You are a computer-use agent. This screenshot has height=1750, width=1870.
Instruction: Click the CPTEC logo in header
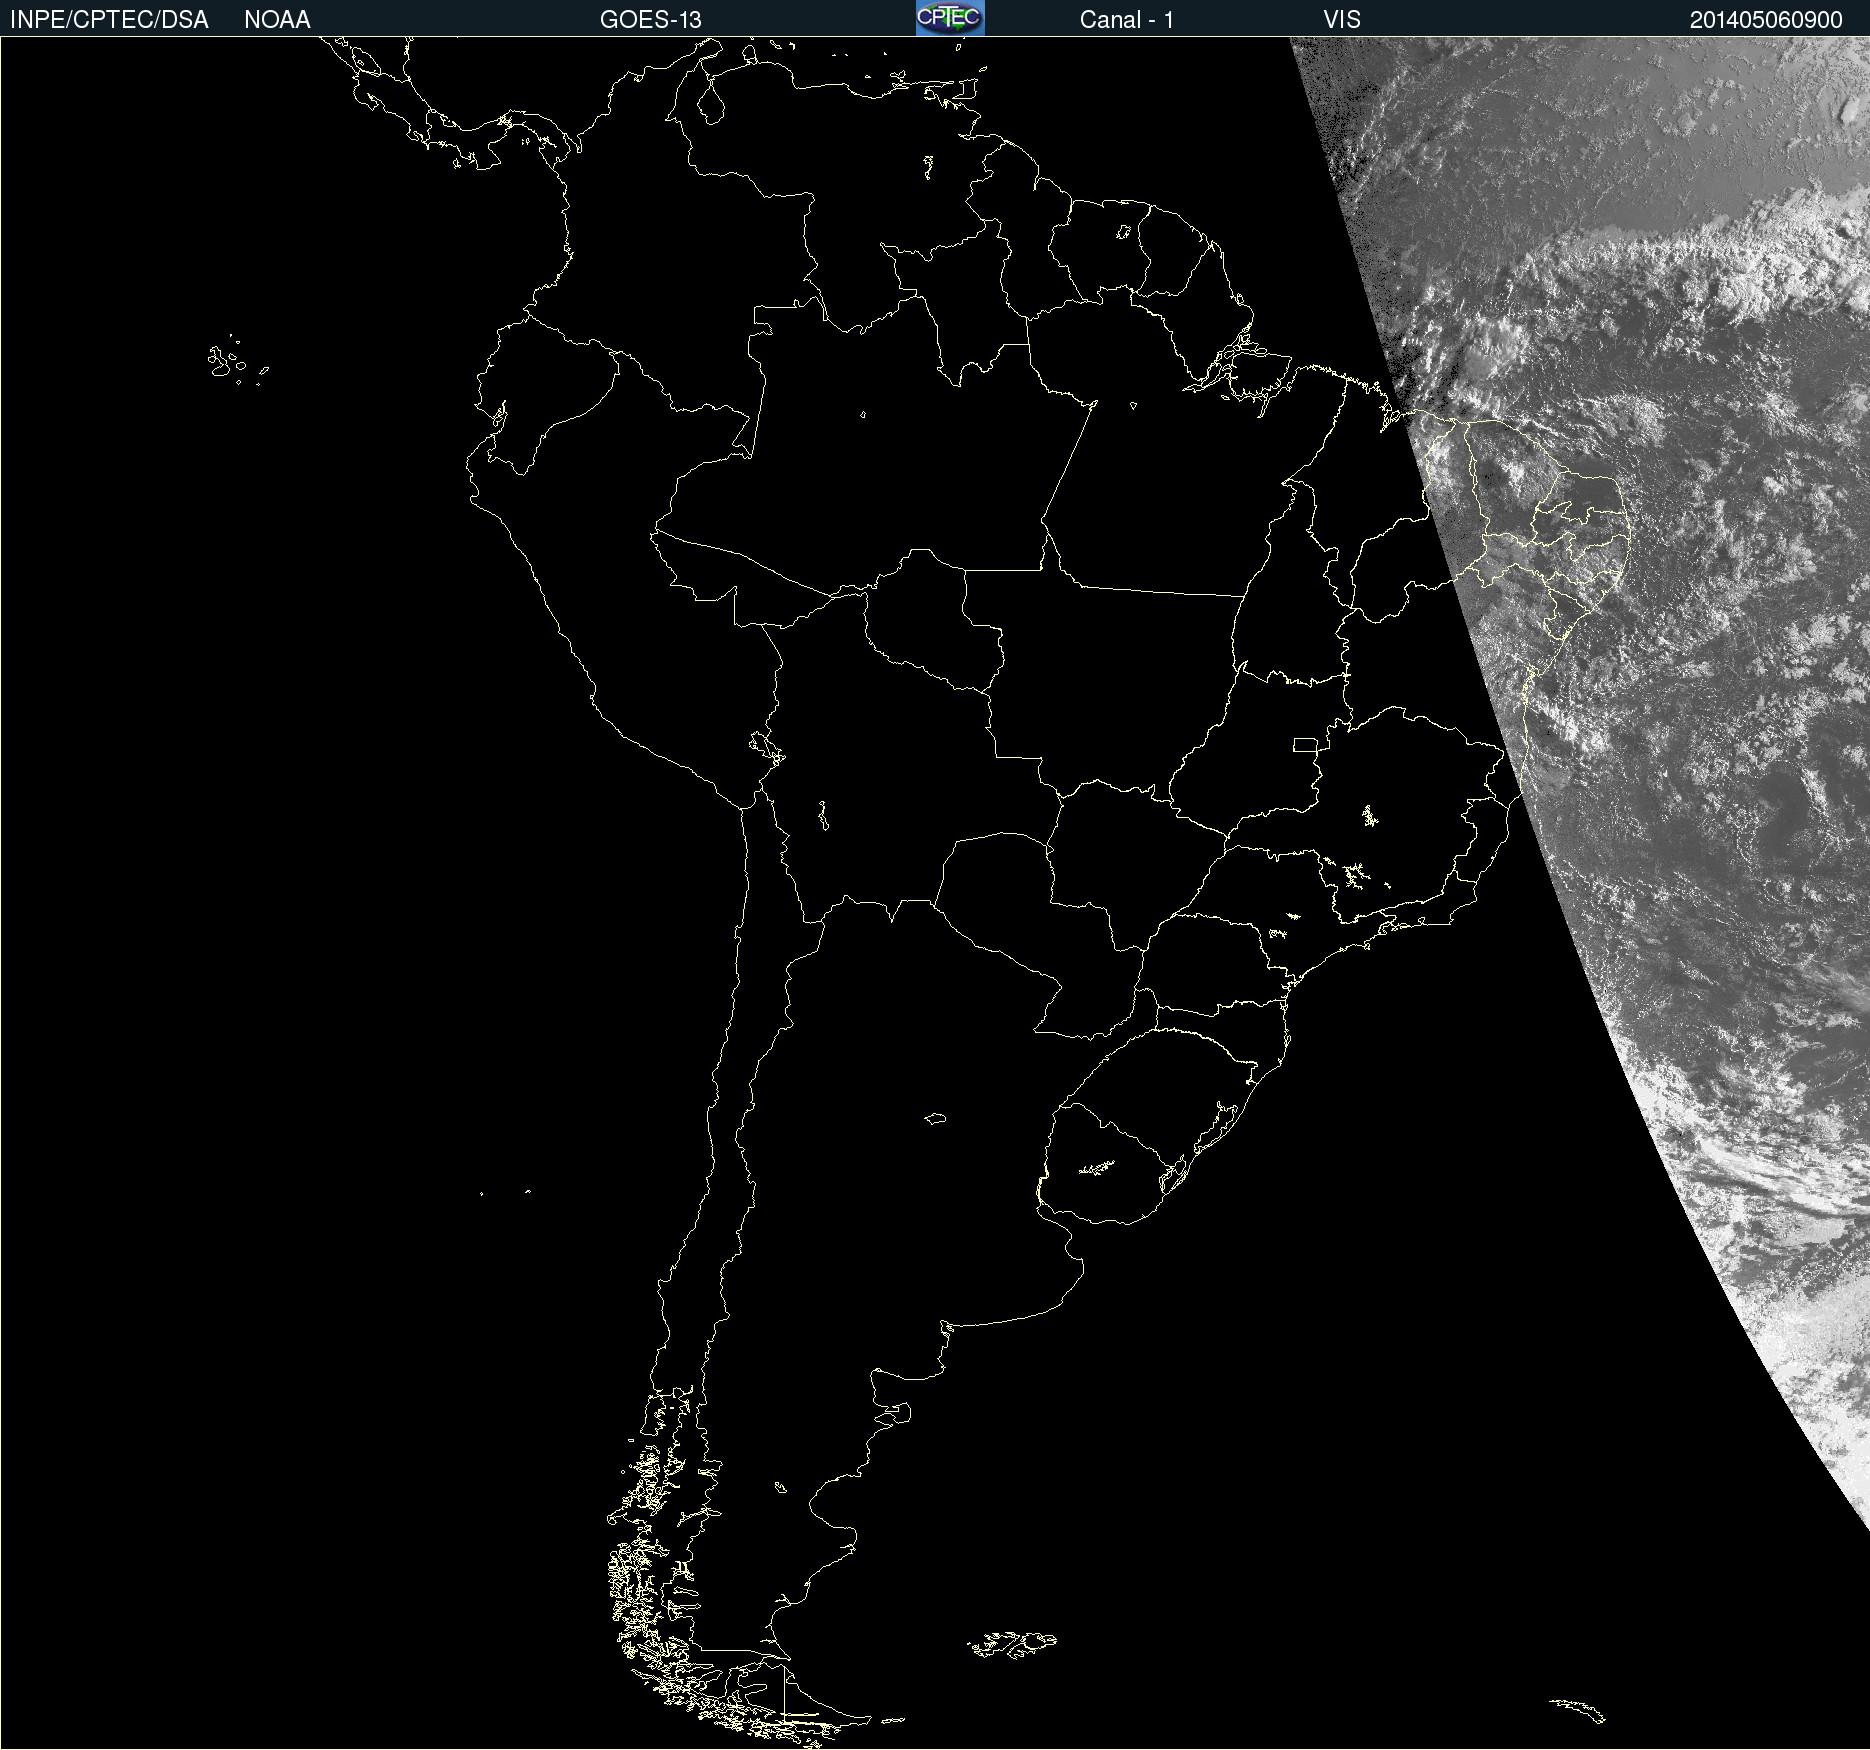949,18
